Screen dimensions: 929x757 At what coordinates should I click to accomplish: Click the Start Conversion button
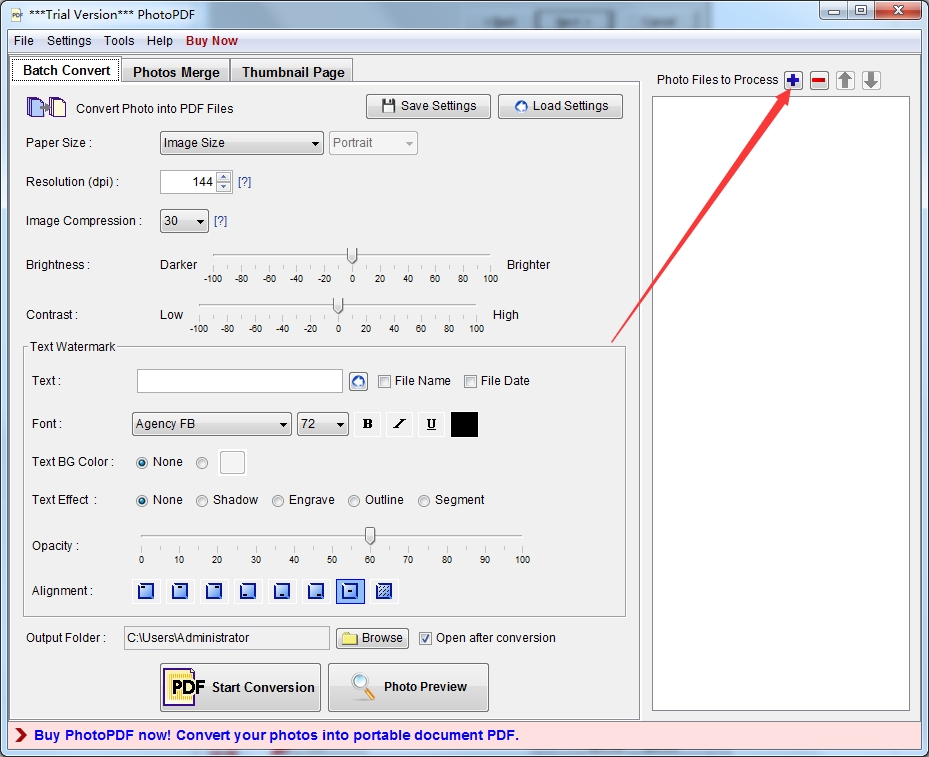[x=240, y=687]
